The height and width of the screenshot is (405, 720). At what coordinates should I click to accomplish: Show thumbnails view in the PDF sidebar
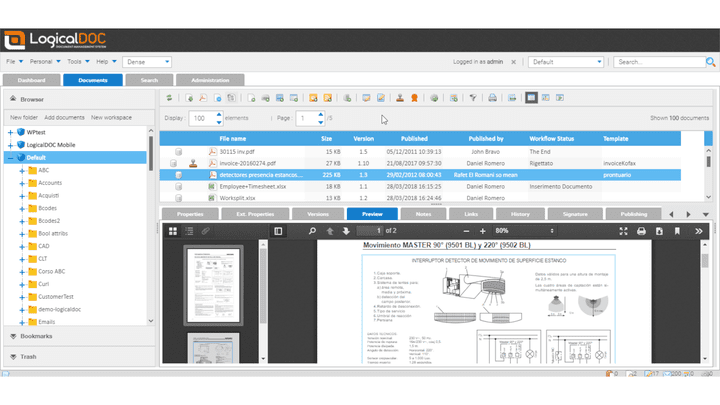tap(172, 231)
